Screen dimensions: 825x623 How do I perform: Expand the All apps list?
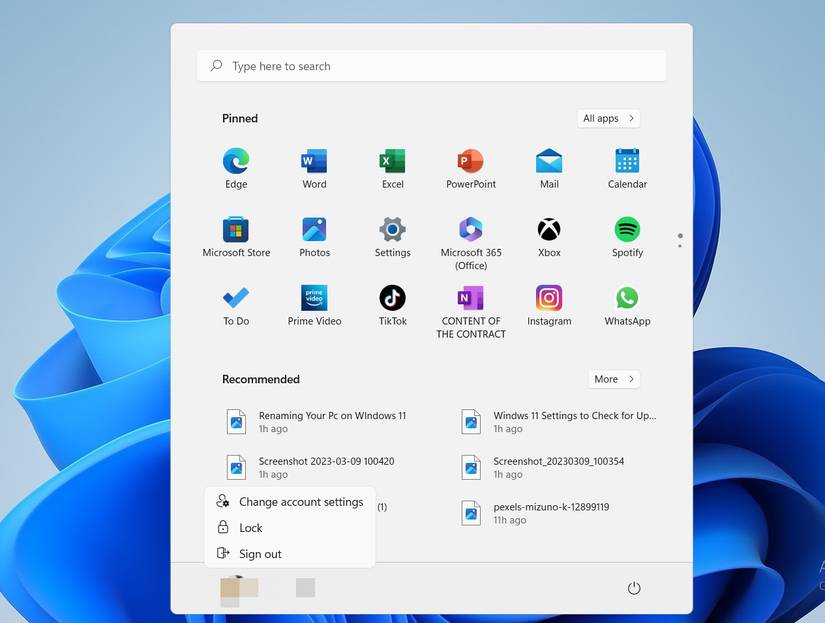pyautogui.click(x=607, y=118)
